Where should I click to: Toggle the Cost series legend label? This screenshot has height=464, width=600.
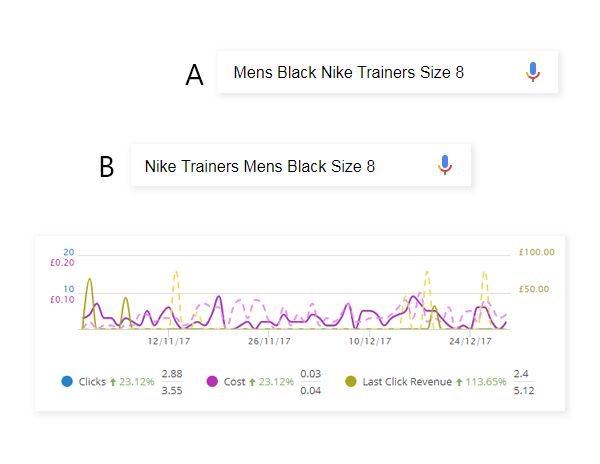tap(234, 382)
